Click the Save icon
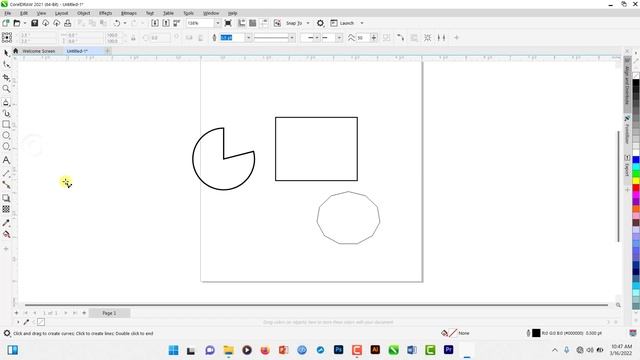 (35, 23)
